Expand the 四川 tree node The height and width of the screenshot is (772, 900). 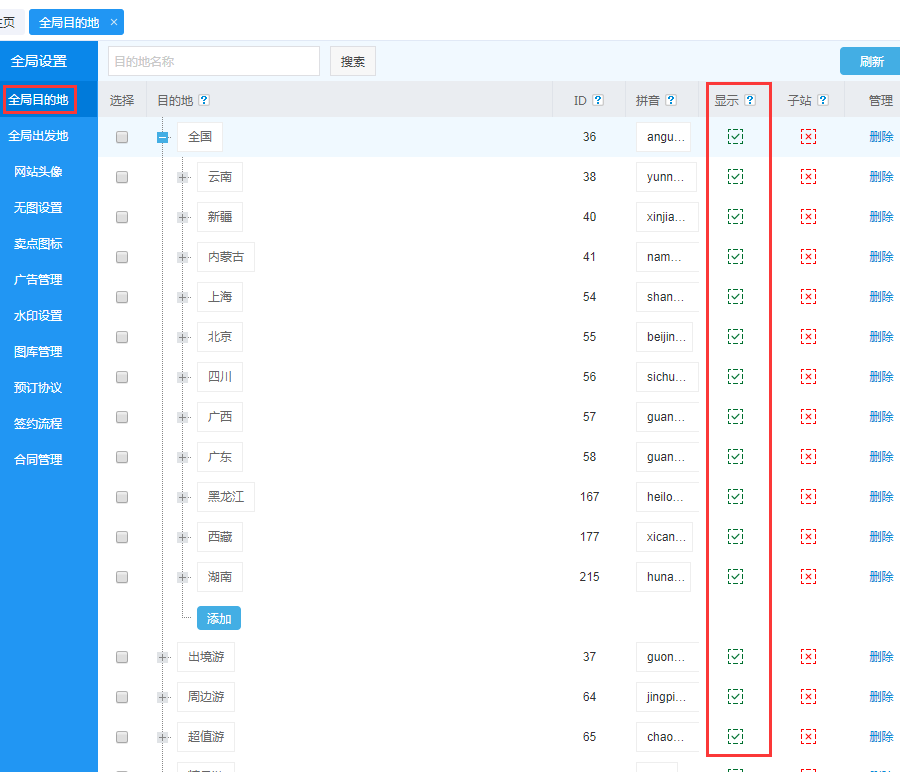(183, 377)
